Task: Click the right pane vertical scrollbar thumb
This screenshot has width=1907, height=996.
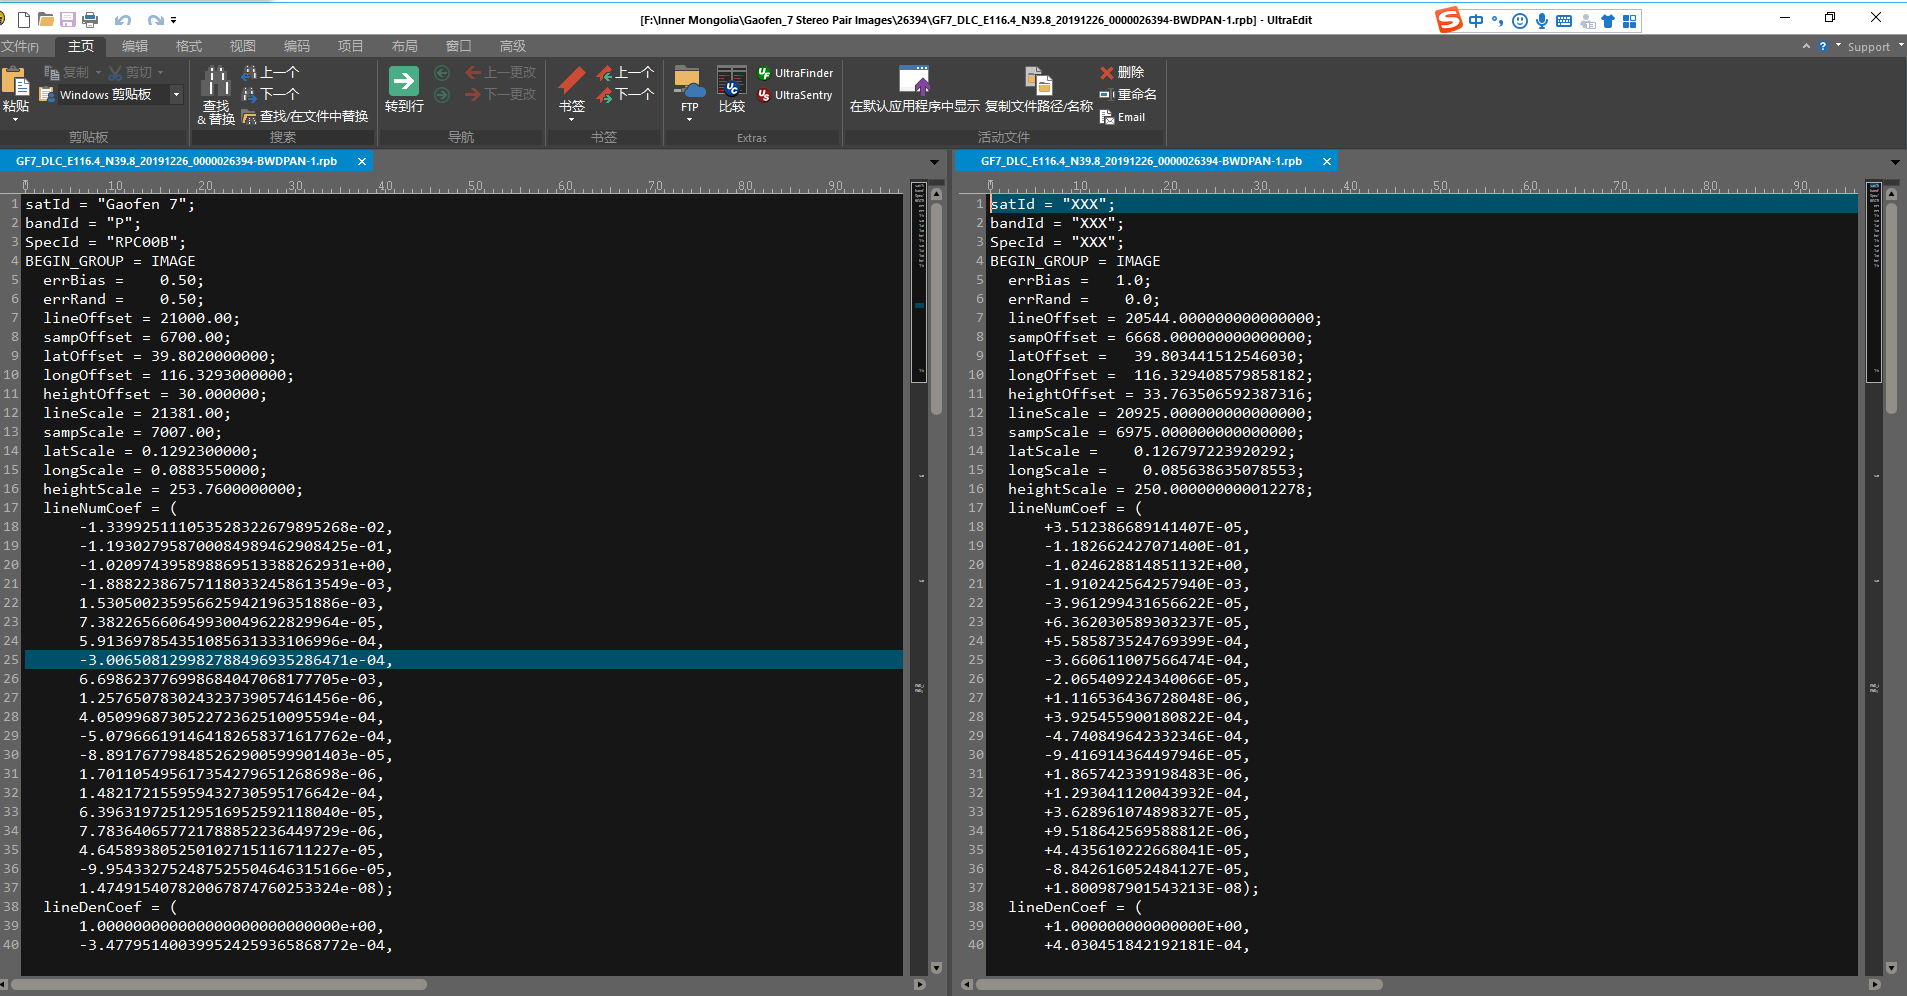Action: 1891,308
